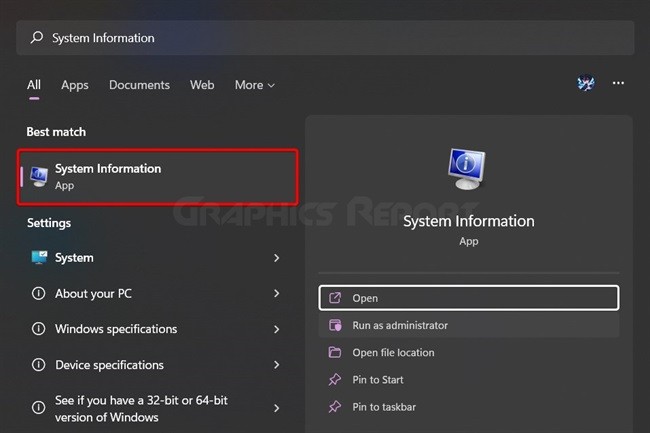The image size is (650, 433).
Task: Select the Web tab
Action: click(202, 85)
